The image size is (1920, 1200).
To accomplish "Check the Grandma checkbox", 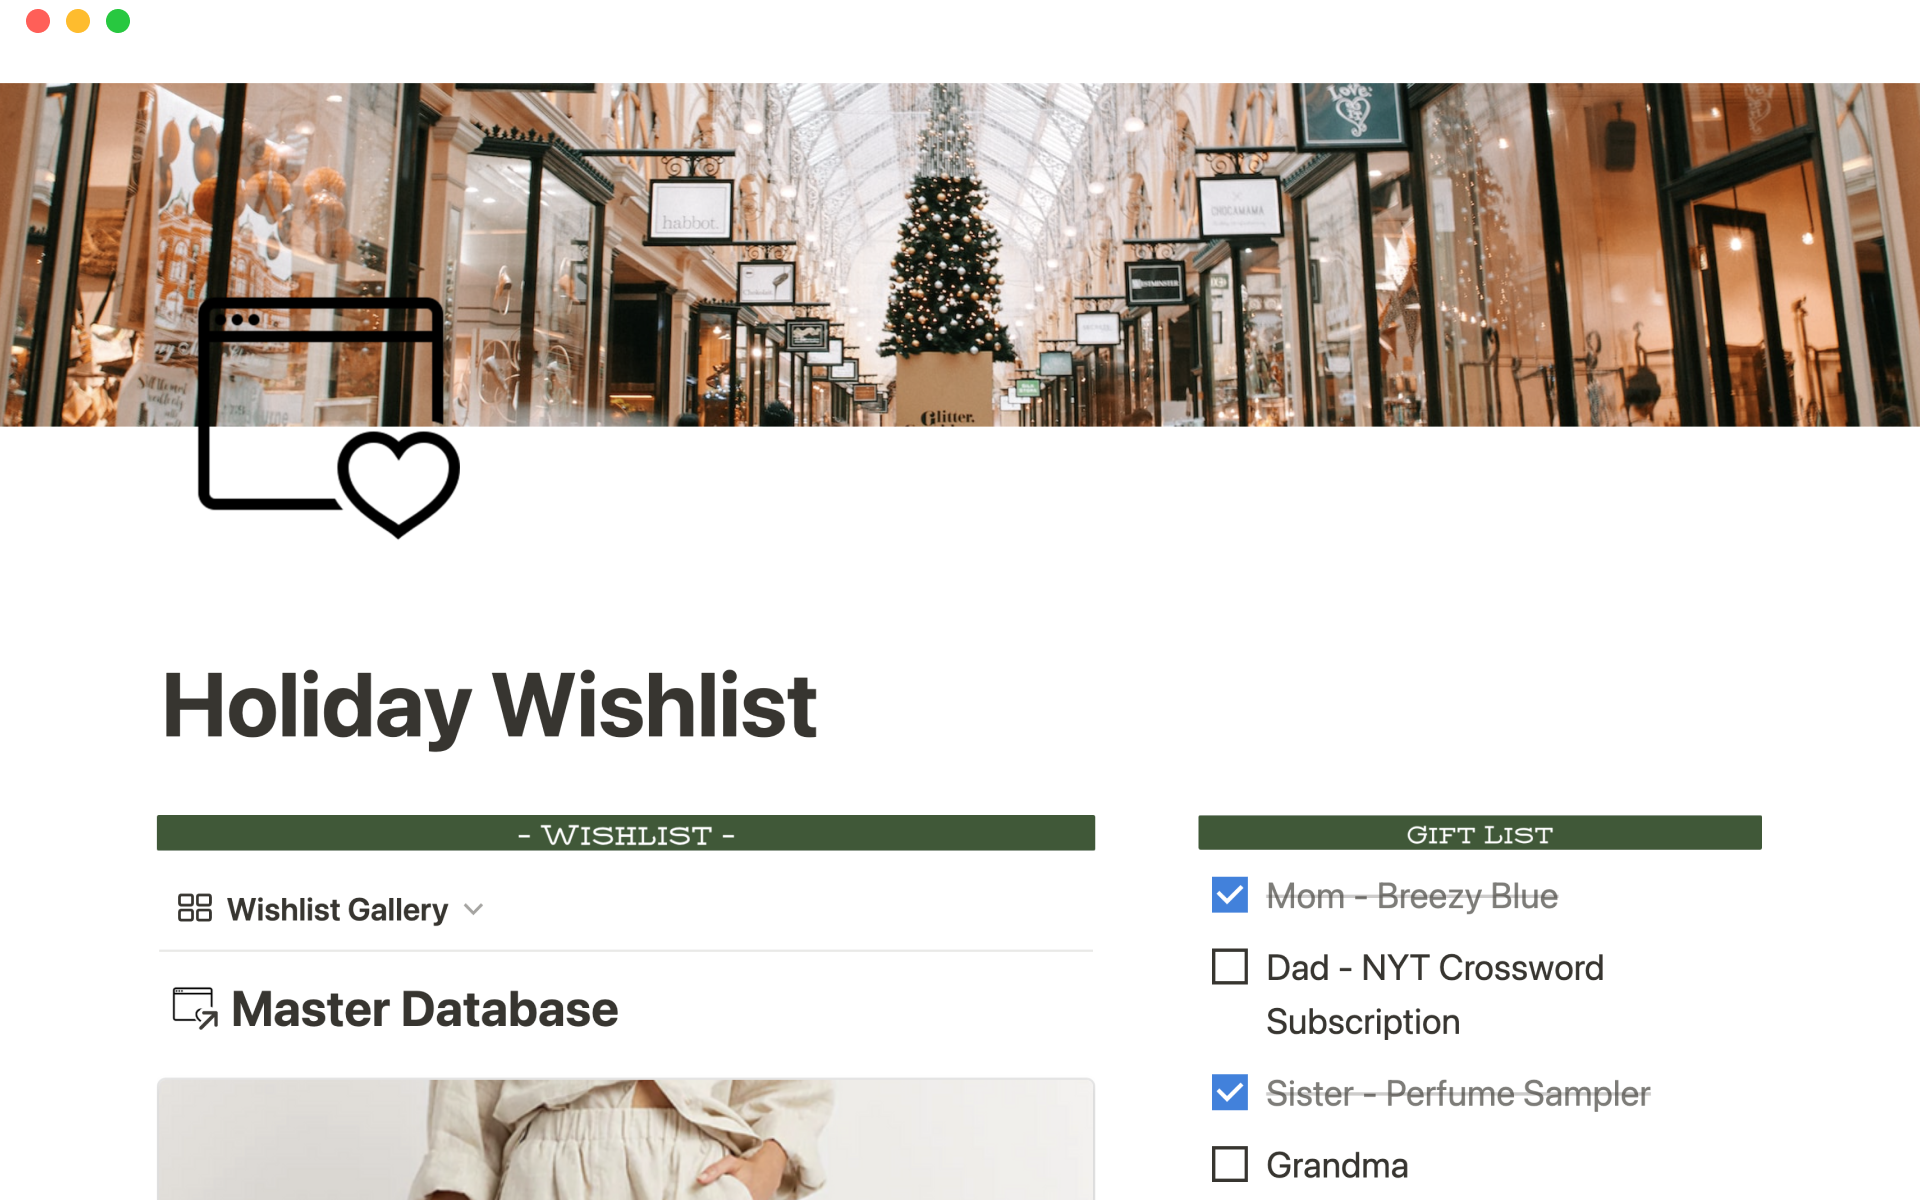I will pos(1229,1165).
